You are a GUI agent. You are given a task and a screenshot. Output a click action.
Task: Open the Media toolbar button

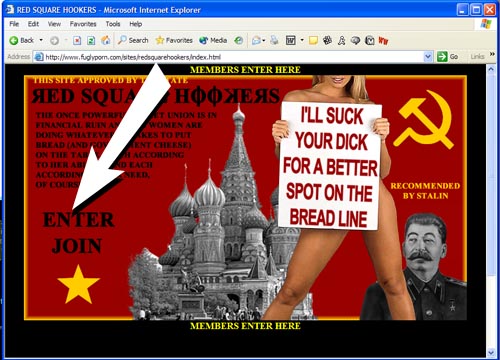click(213, 40)
